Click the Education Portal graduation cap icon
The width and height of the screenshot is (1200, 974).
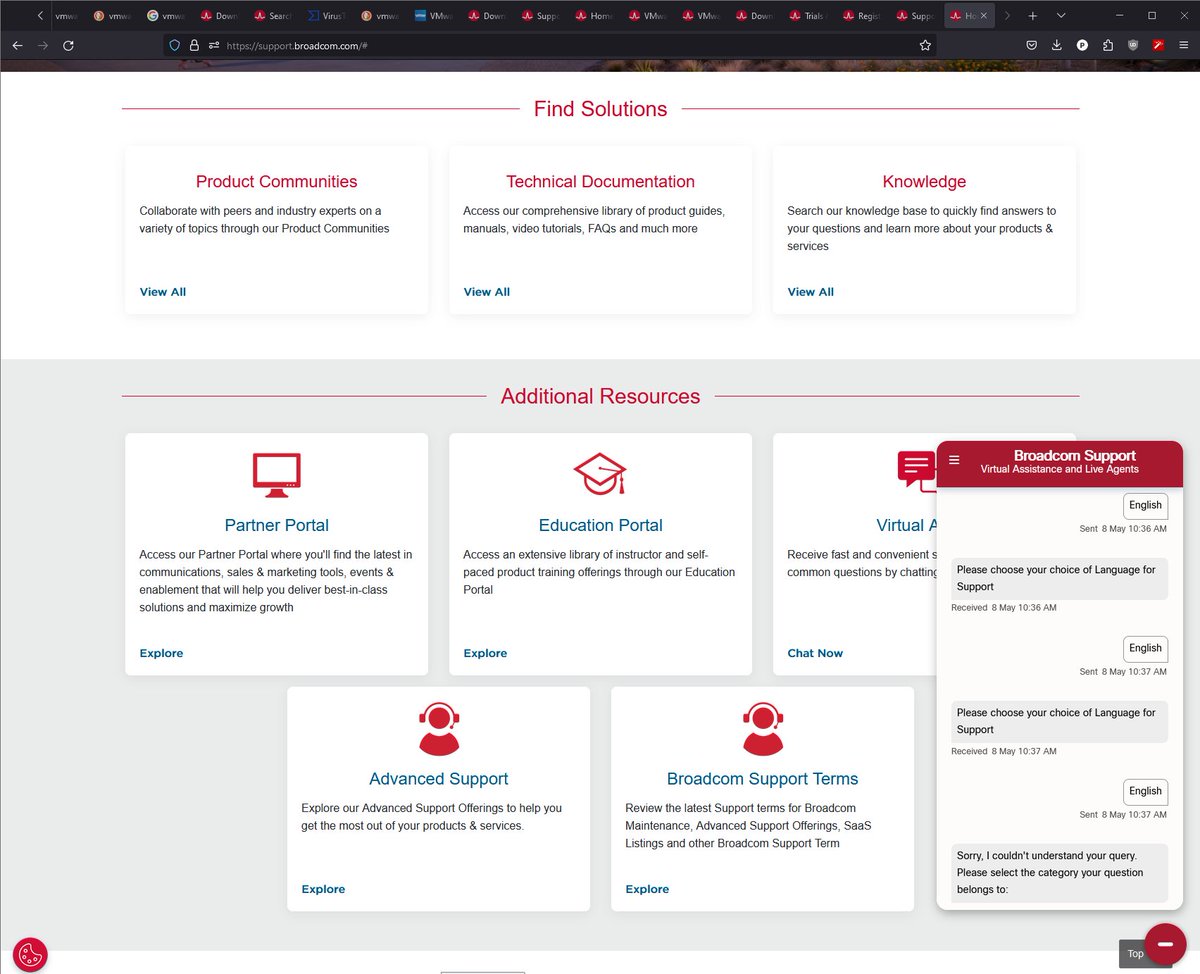pos(600,474)
